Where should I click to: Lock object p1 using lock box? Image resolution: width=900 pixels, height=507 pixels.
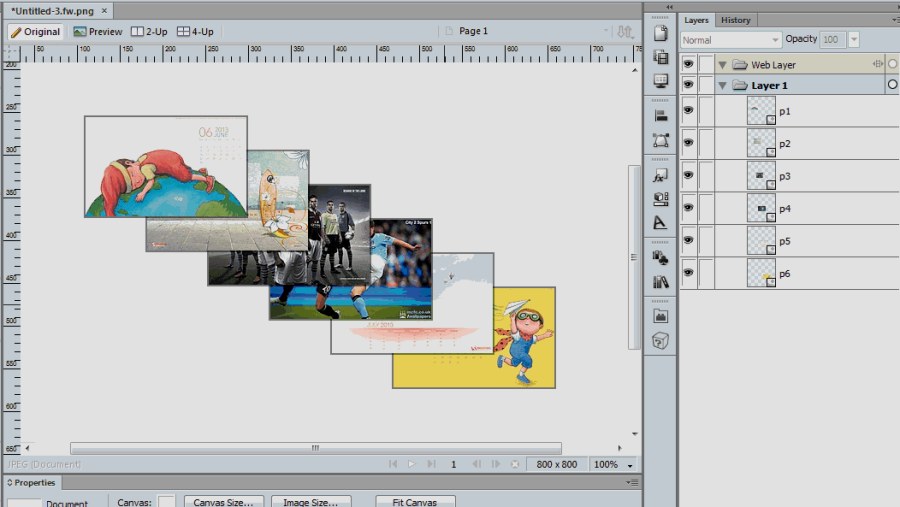[x=707, y=111]
